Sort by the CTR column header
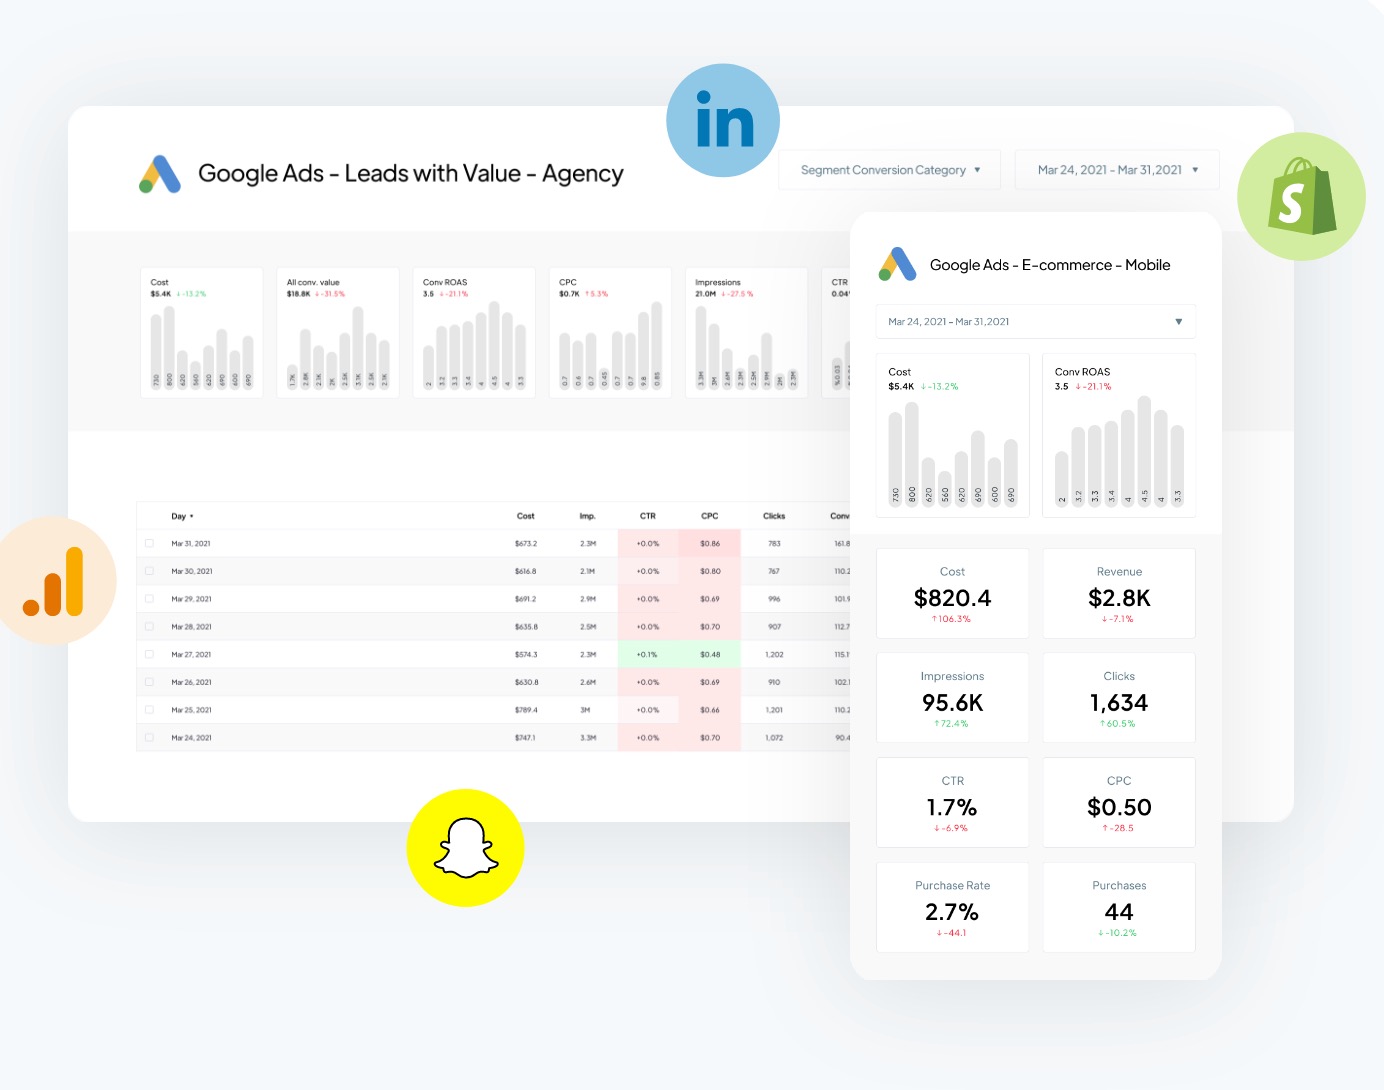 pyautogui.click(x=648, y=516)
